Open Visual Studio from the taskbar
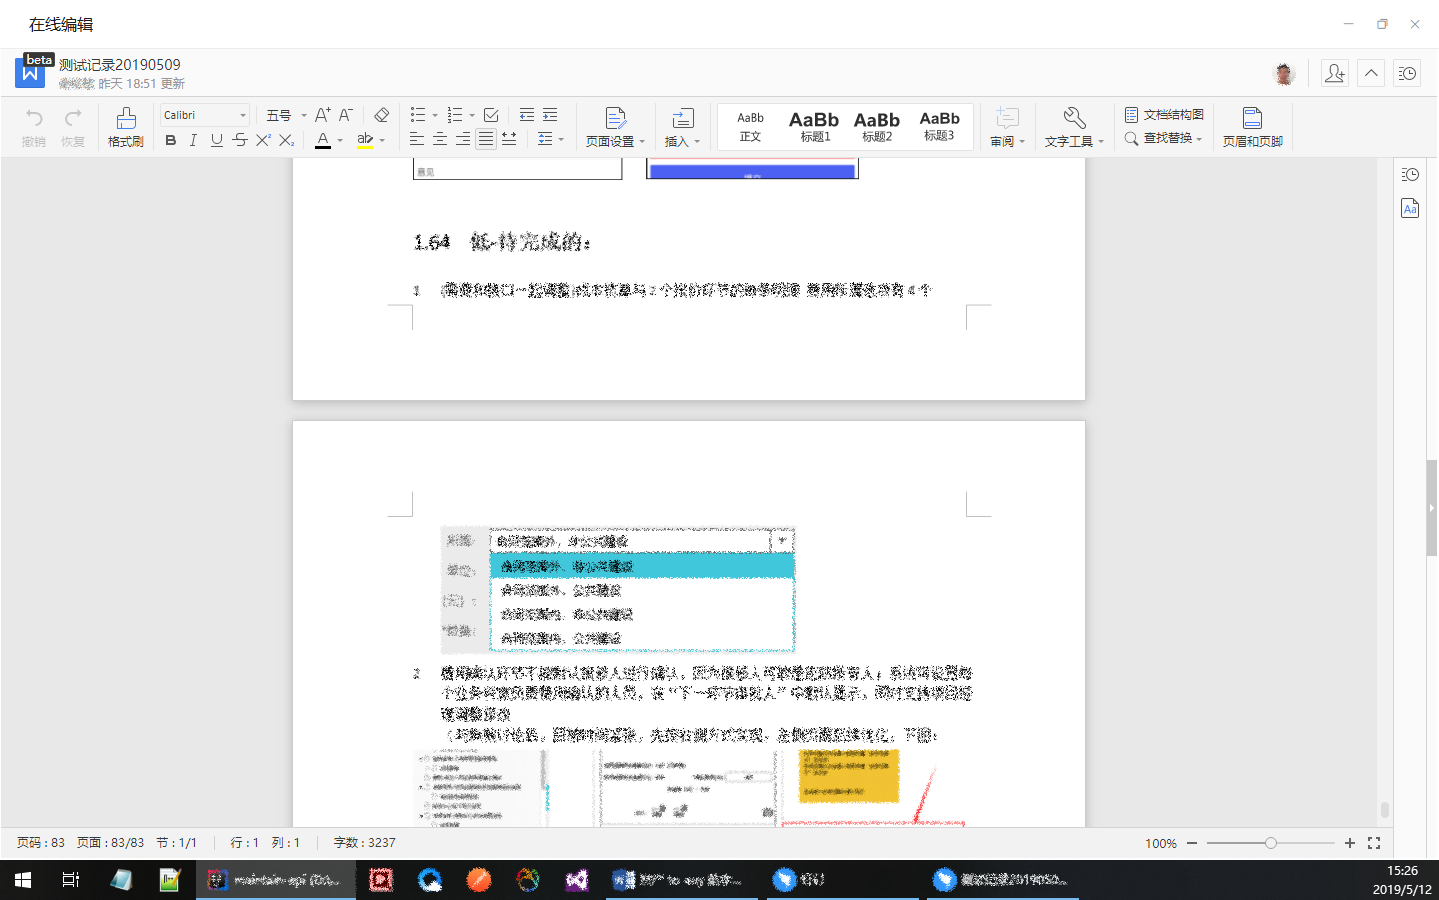Screen dimensions: 1439x900 pos(577,880)
